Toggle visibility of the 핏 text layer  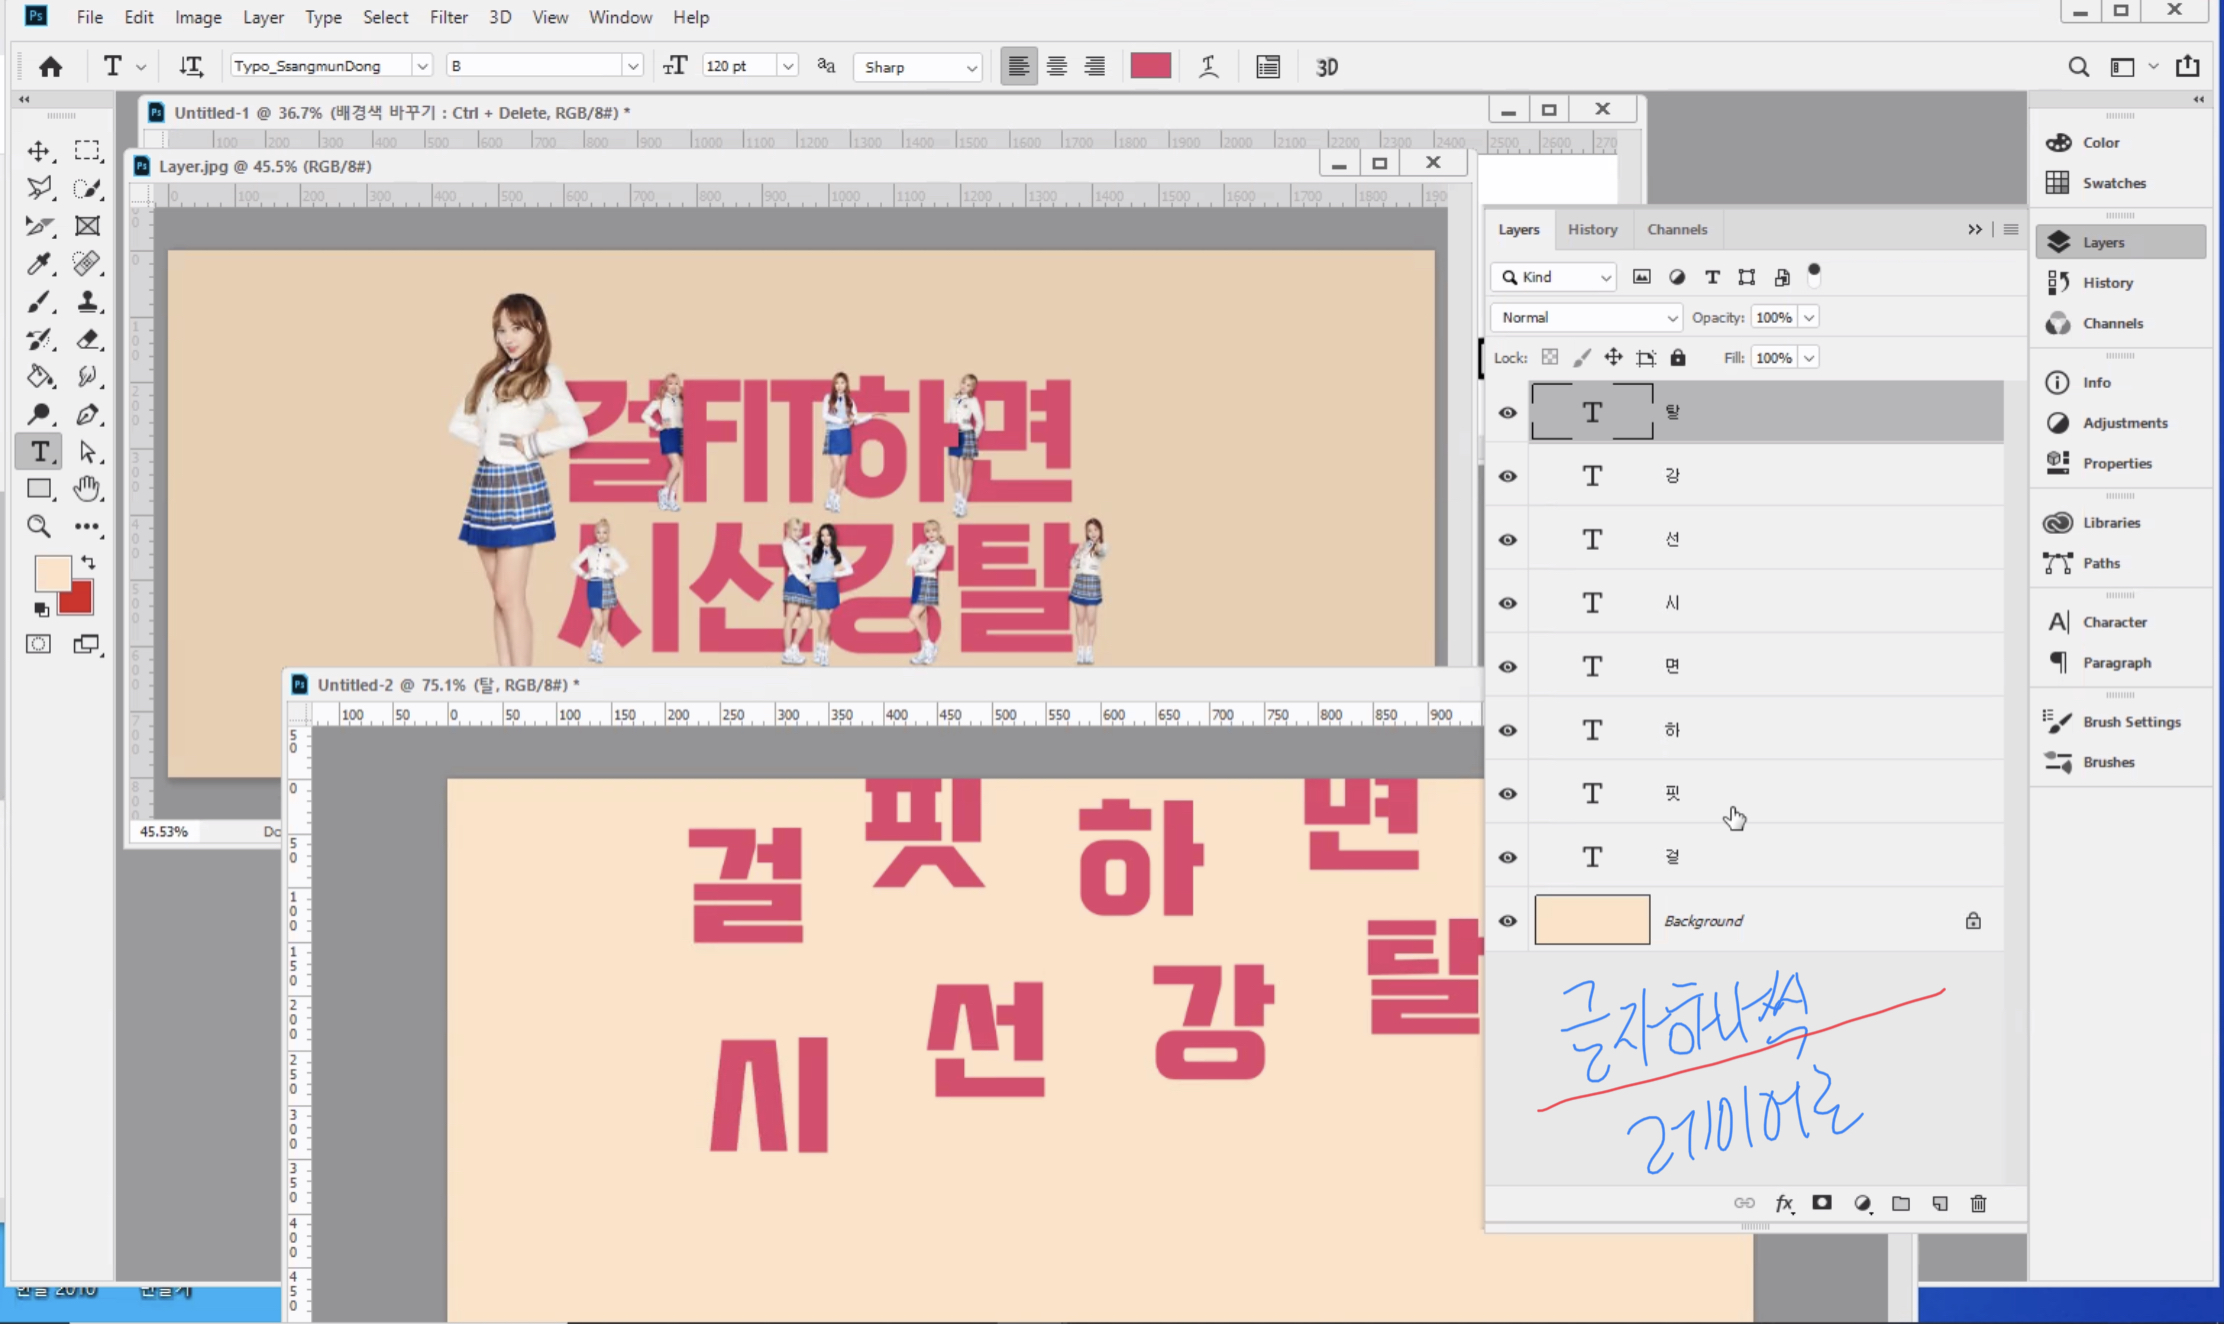point(1507,794)
